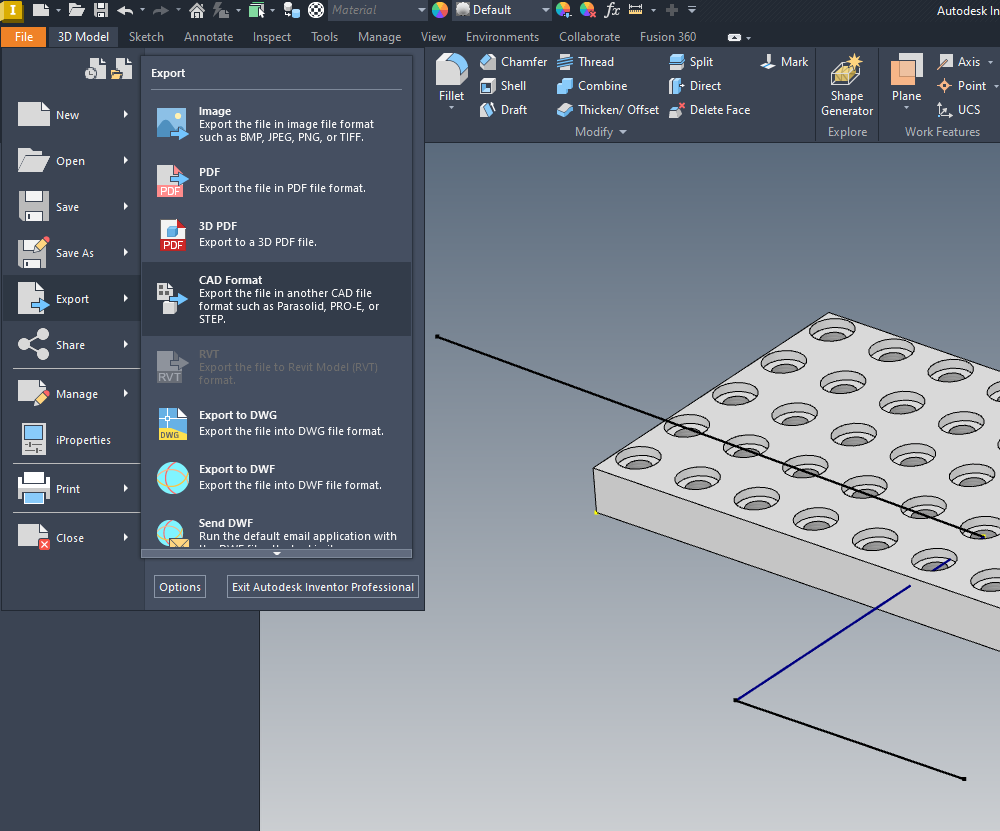The height and width of the screenshot is (831, 1000).
Task: Click the Adjust appearance icon
Action: (x=563, y=10)
